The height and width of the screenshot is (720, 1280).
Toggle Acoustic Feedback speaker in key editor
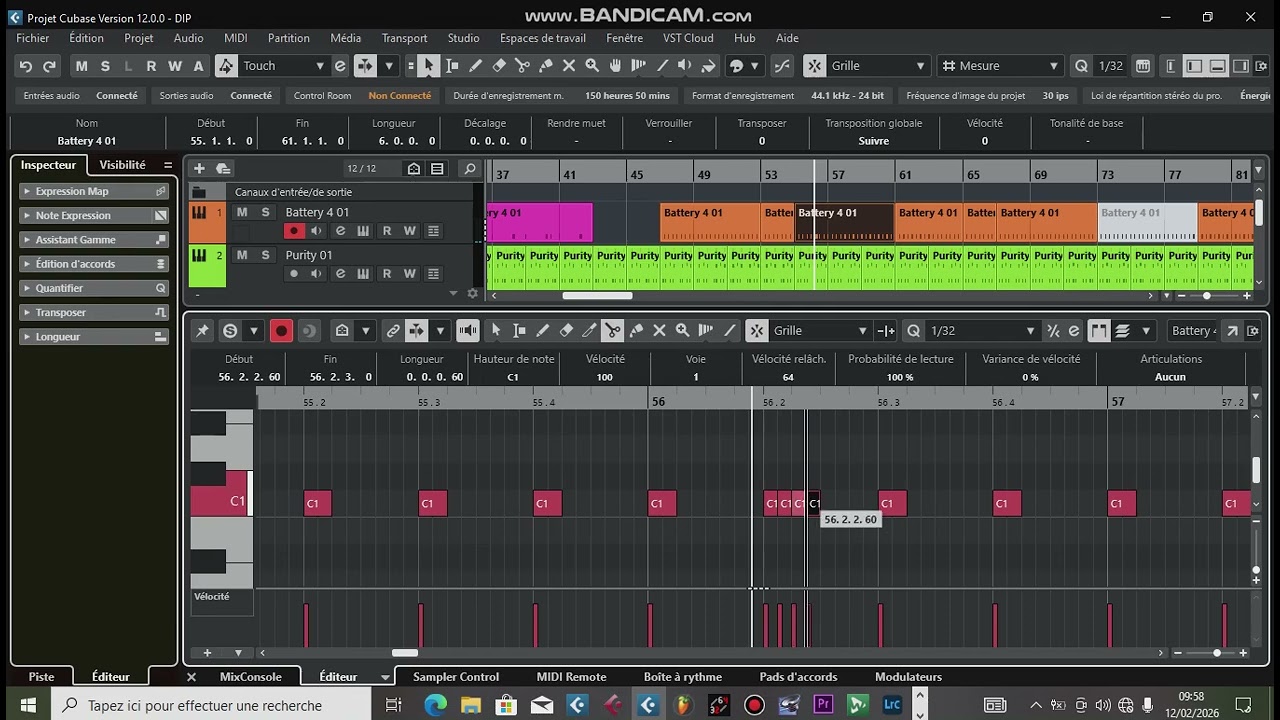click(x=467, y=331)
